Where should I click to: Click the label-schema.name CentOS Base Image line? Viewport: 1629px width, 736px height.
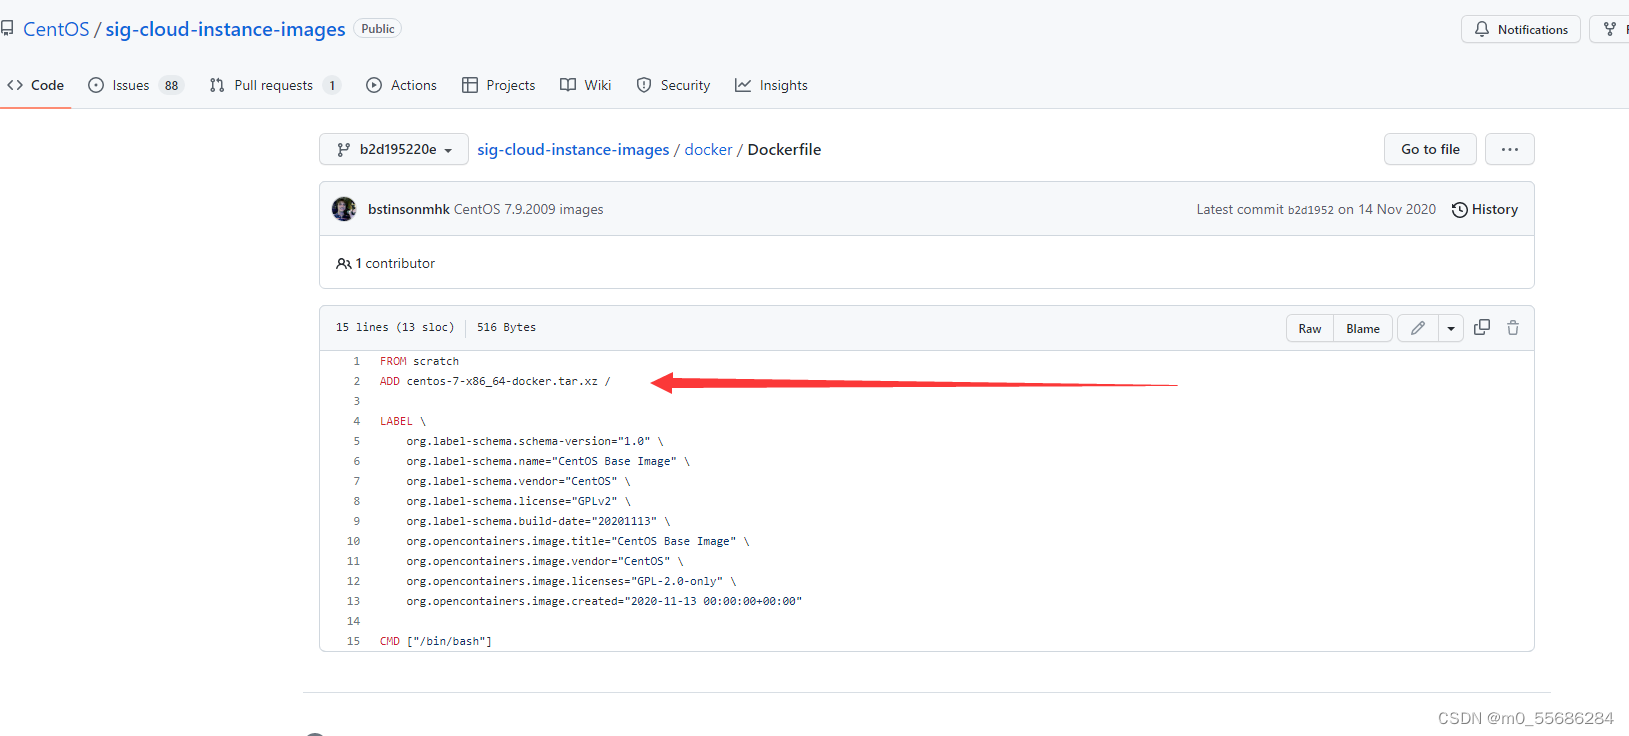[548, 461]
